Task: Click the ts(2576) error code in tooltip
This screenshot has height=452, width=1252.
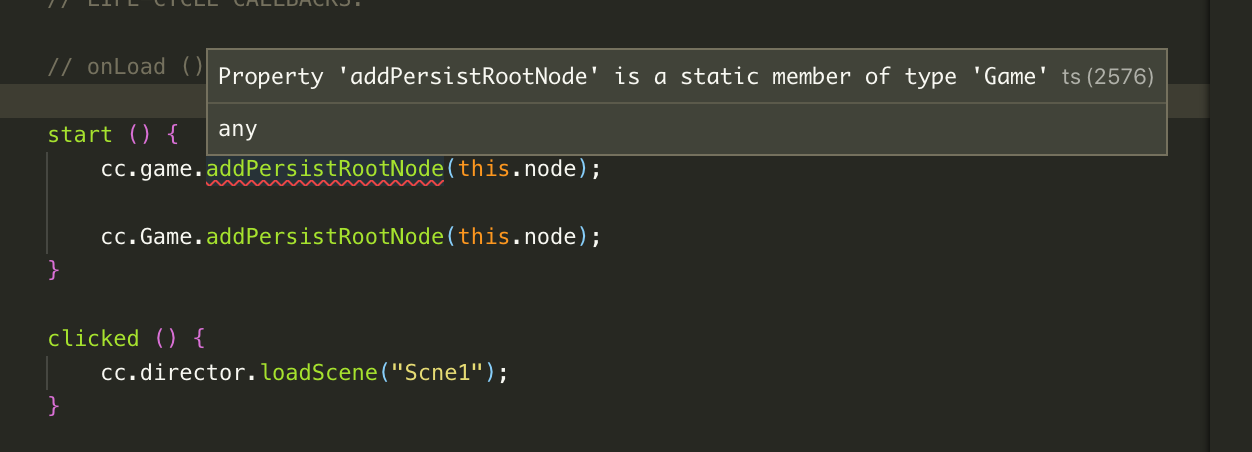Action: click(x=1107, y=78)
